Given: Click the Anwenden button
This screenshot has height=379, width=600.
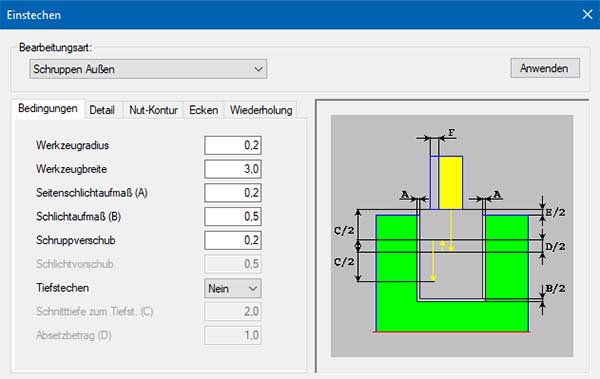Looking at the screenshot, I should 545,68.
